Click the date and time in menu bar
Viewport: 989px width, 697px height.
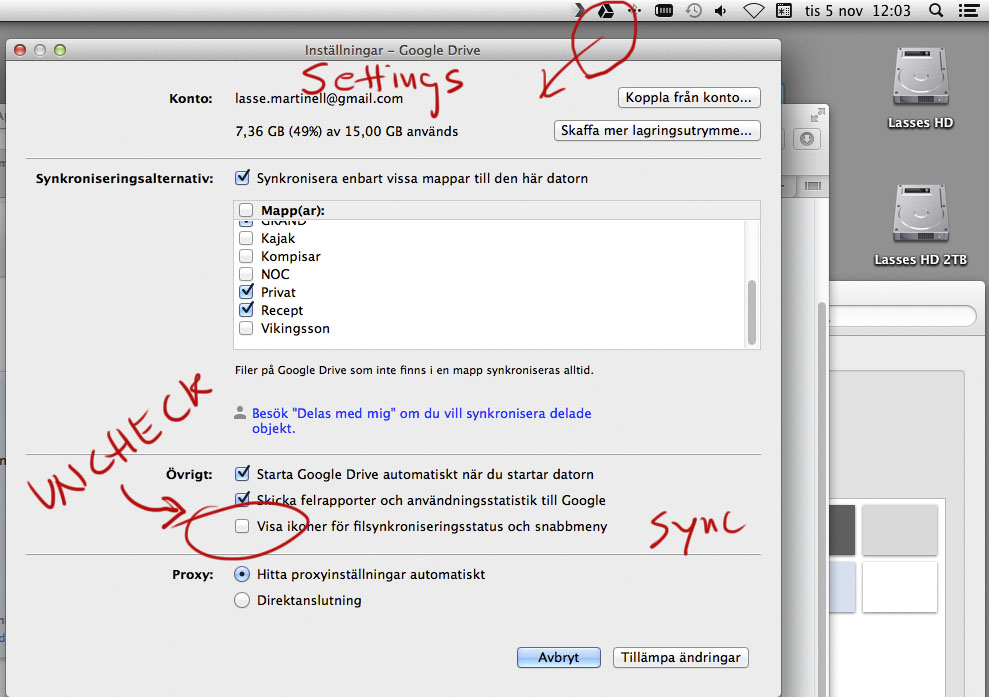(x=857, y=11)
